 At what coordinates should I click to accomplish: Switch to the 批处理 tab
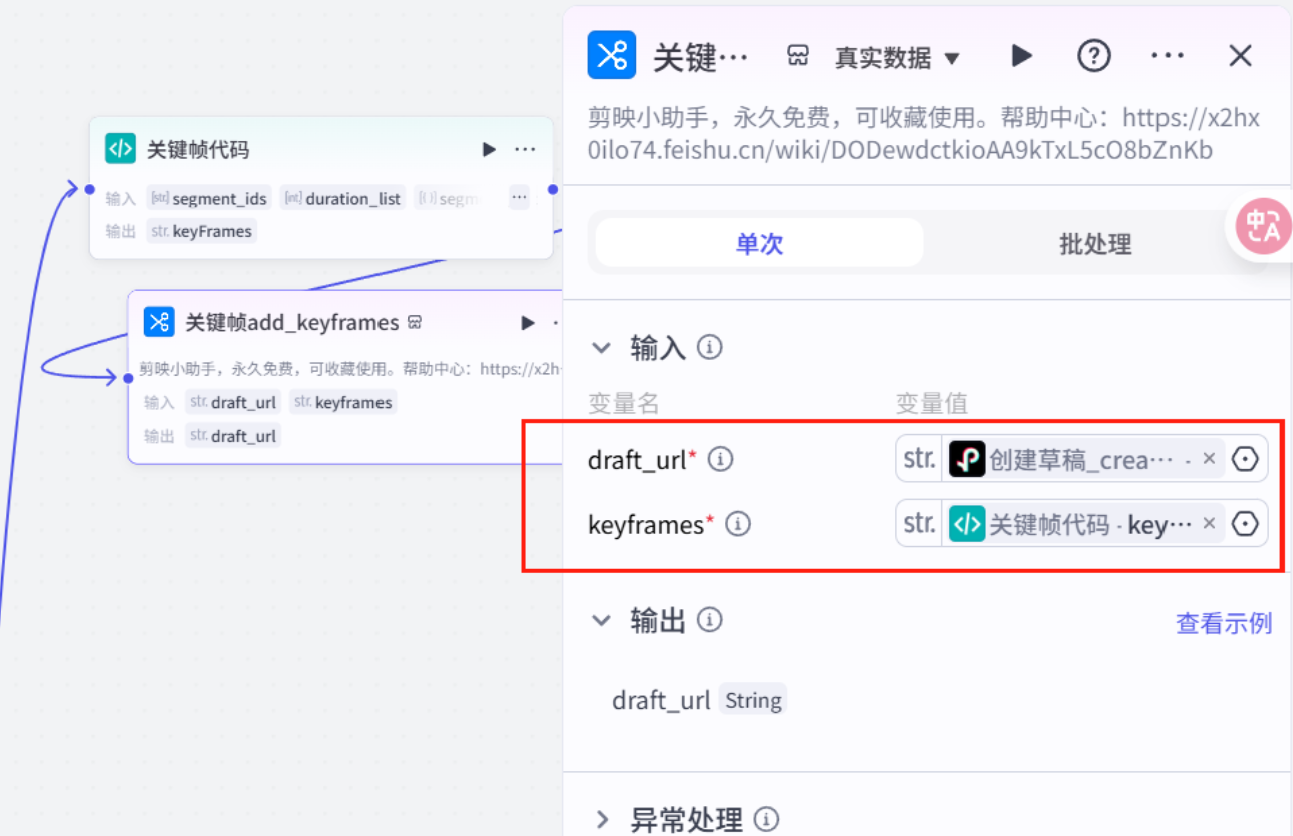coord(1094,242)
